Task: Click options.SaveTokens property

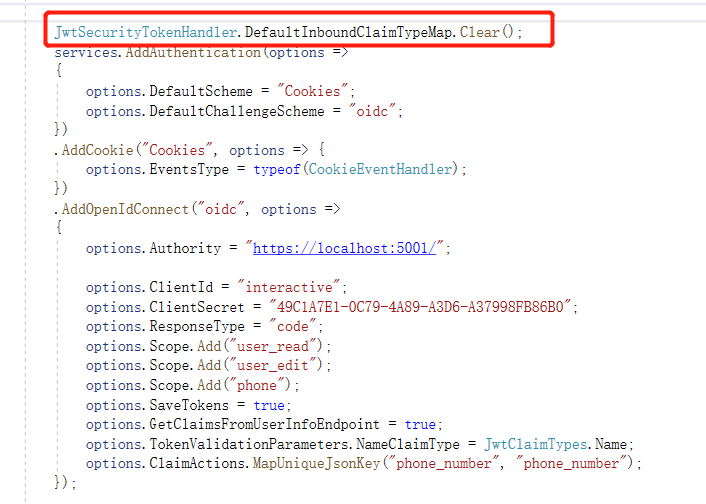Action: click(x=157, y=405)
